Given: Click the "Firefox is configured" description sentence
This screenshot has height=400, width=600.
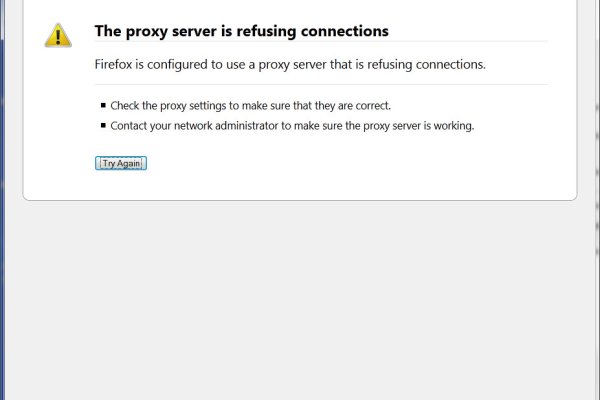Looking at the screenshot, I should pyautogui.click(x=289, y=64).
